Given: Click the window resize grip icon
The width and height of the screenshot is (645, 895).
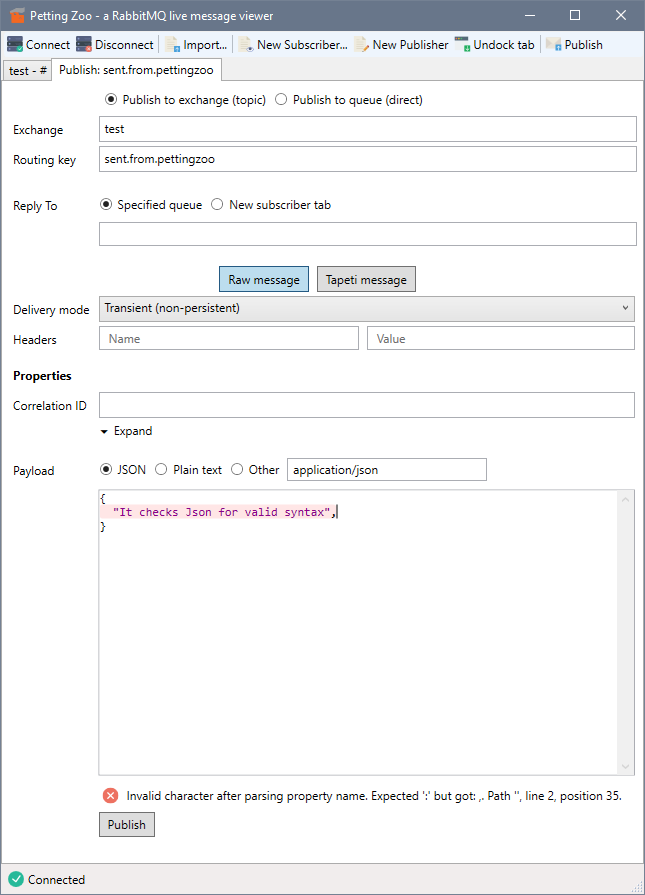Looking at the screenshot, I should 638,887.
